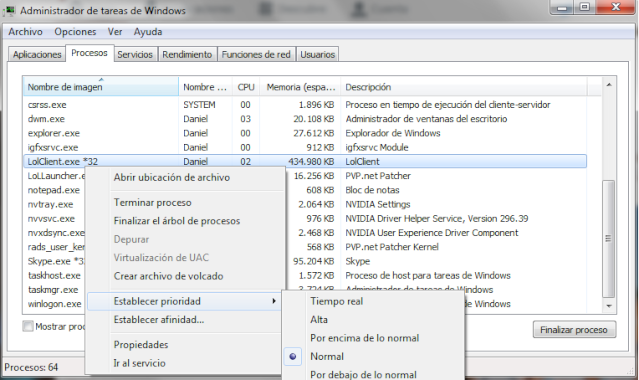This screenshot has width=639, height=380.
Task: Sort by Nombre de imagen column
Action: 101,87
